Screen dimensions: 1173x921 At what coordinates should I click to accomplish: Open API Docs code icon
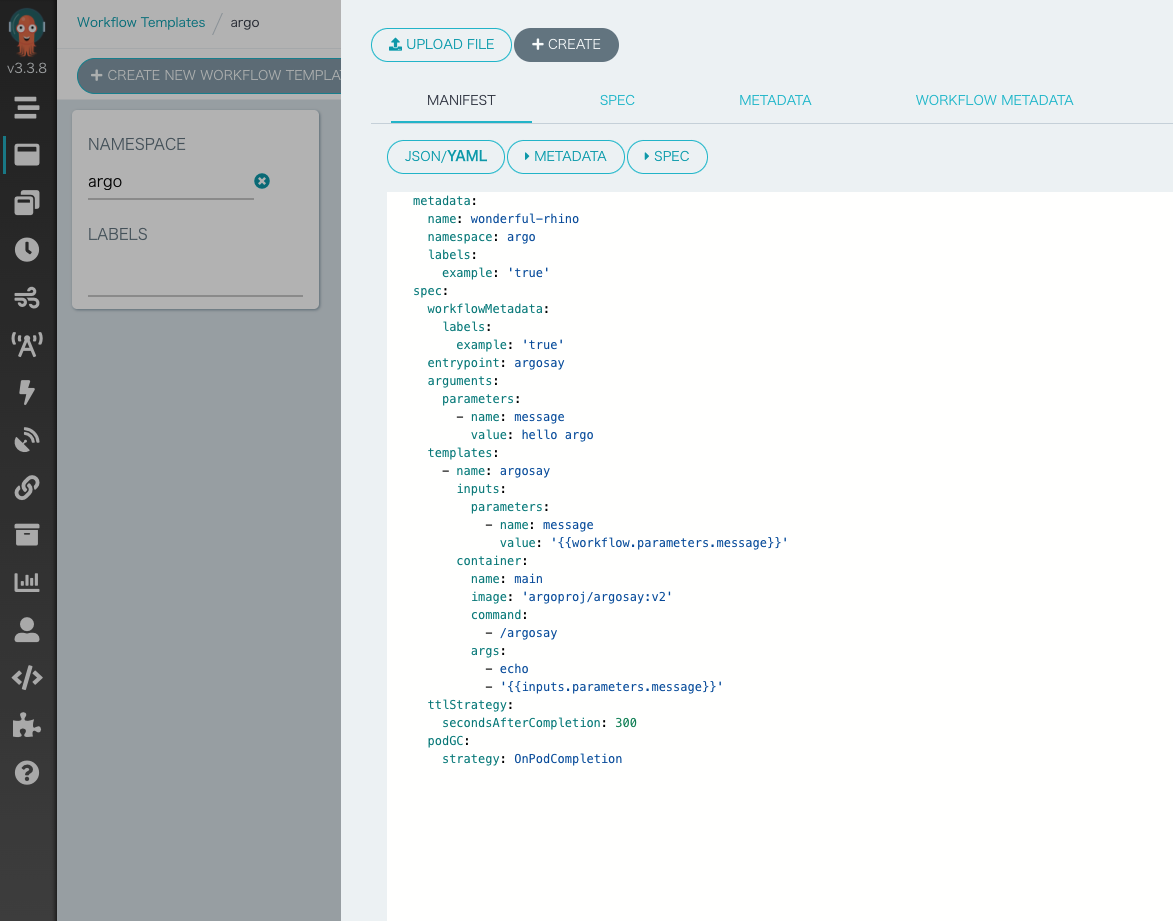tap(27, 678)
